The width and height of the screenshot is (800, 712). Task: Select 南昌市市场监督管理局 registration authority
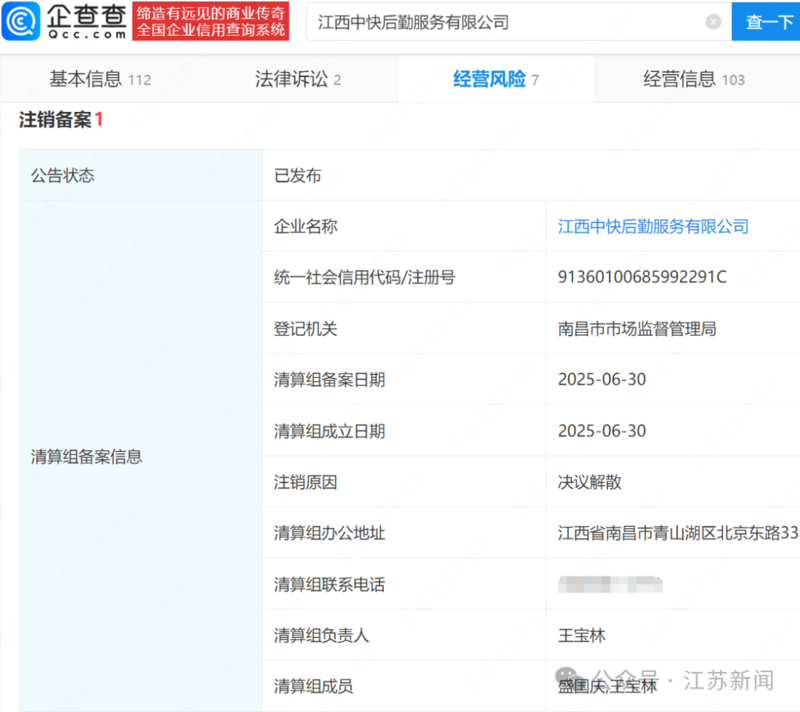tap(637, 328)
